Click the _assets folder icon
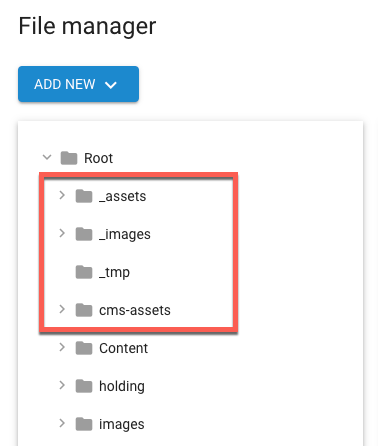 tap(84, 196)
